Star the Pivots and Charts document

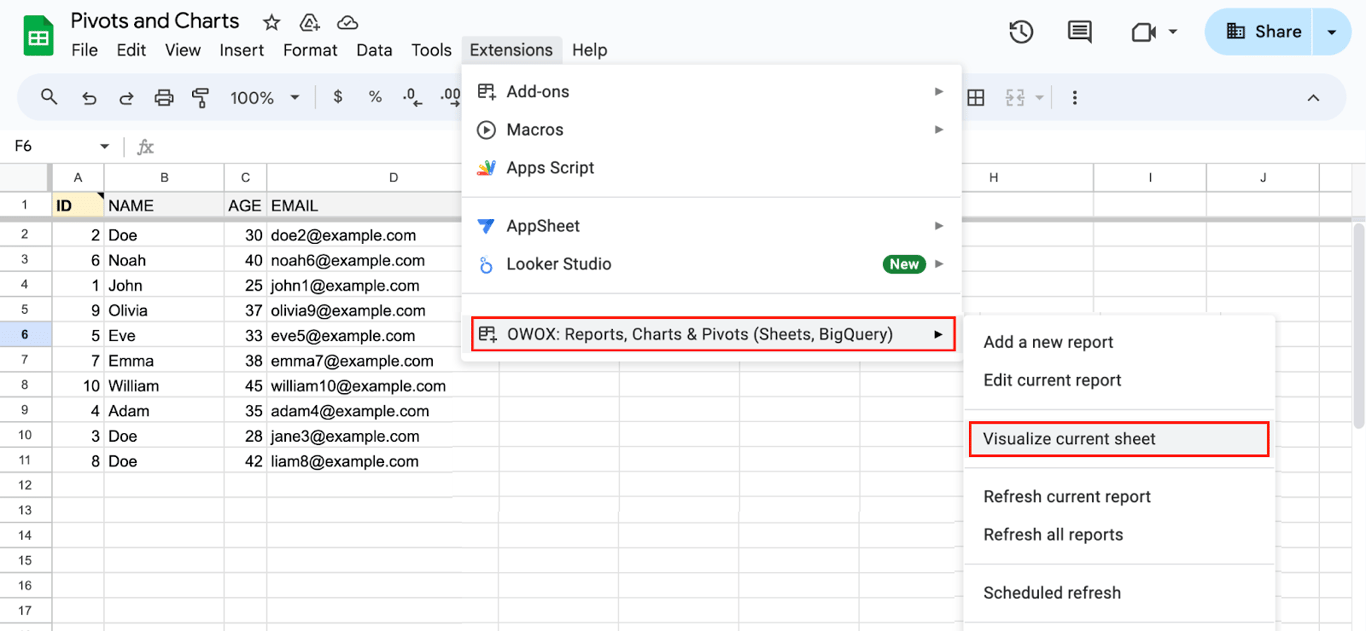(x=271, y=22)
